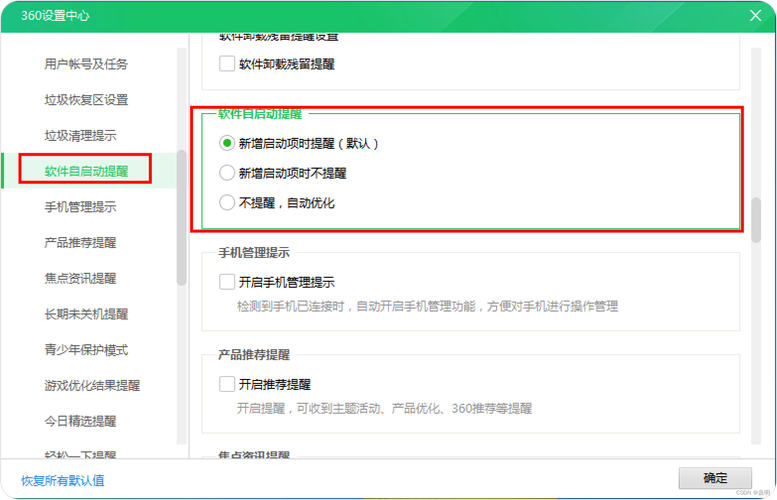Go to 游戏优化结果提醒 in sidebar
The height and width of the screenshot is (500, 777).
coord(92,386)
